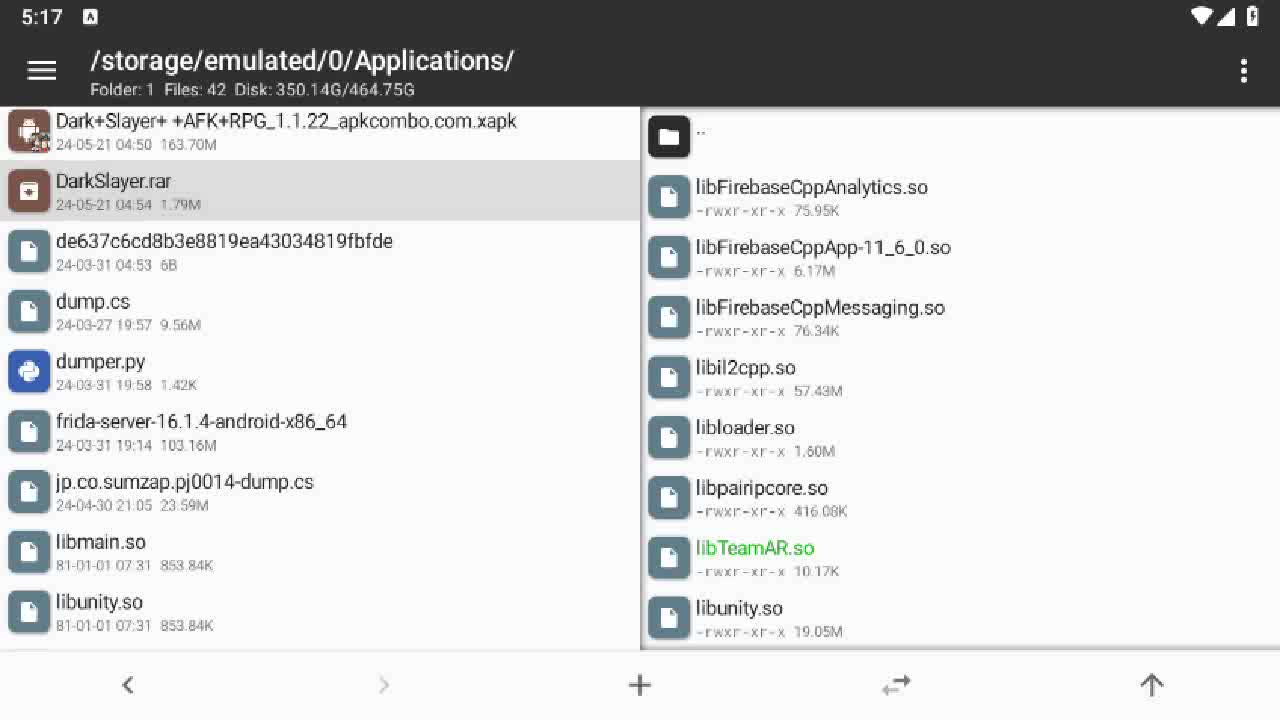Select the libpairipcore.so filename
Viewport: 1280px width, 720px height.
tap(762, 488)
